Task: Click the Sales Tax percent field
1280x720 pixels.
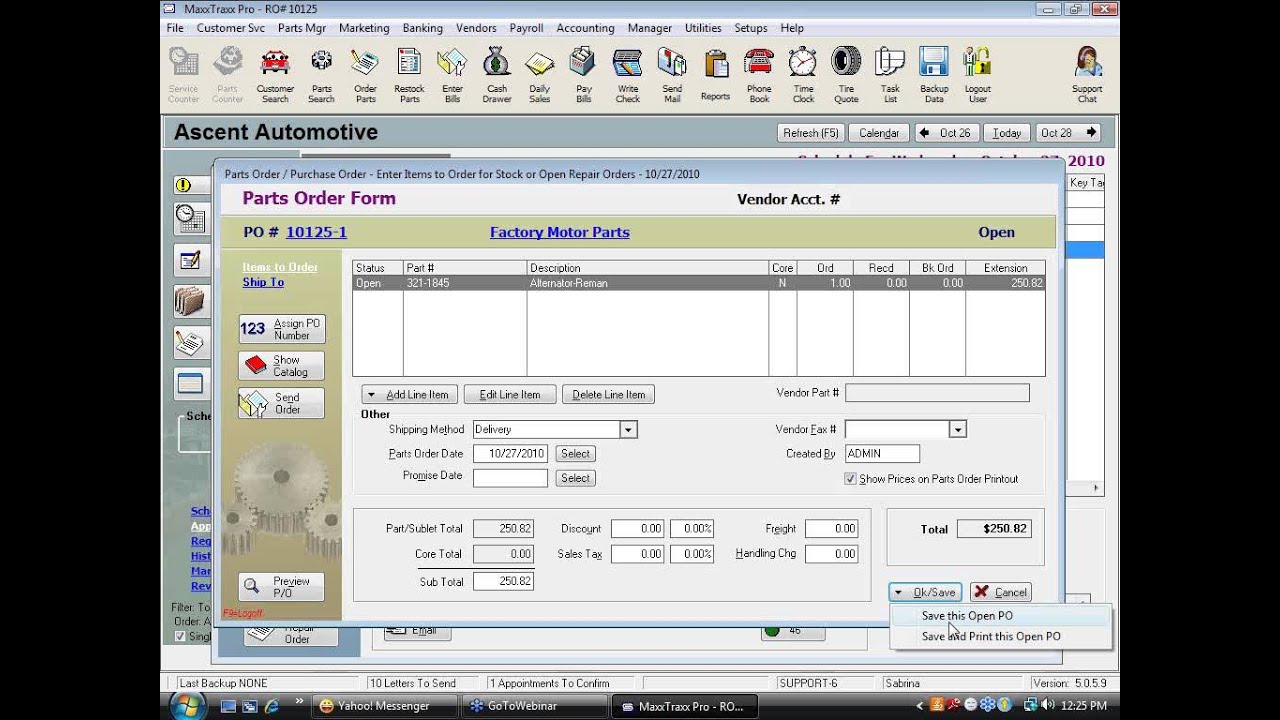Action: (x=692, y=554)
